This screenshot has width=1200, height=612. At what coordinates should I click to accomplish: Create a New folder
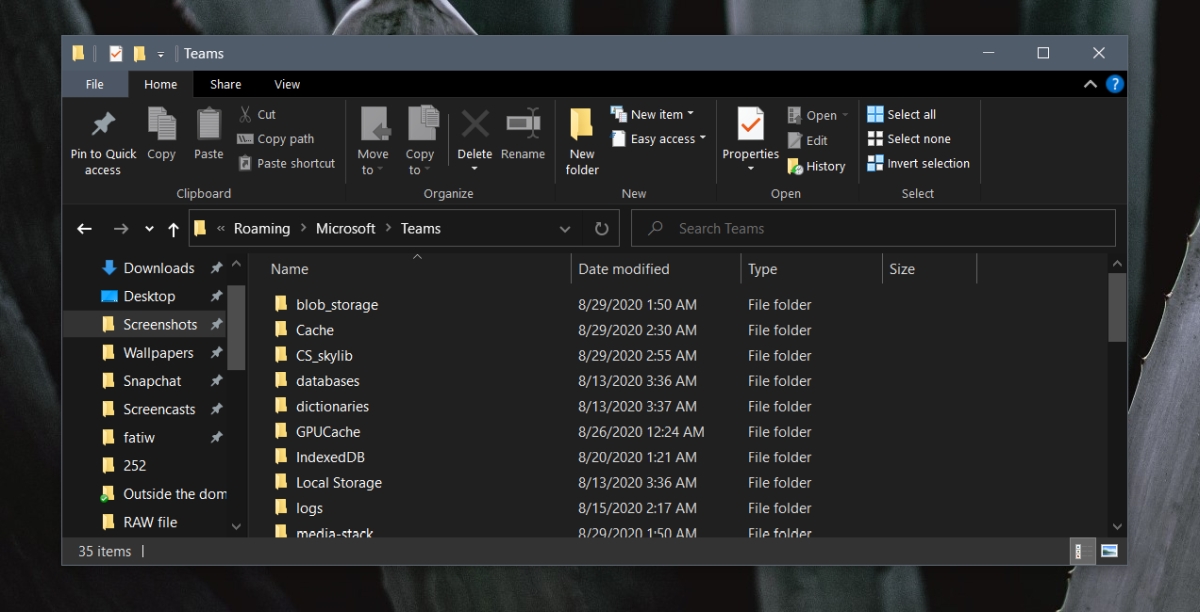(x=581, y=140)
